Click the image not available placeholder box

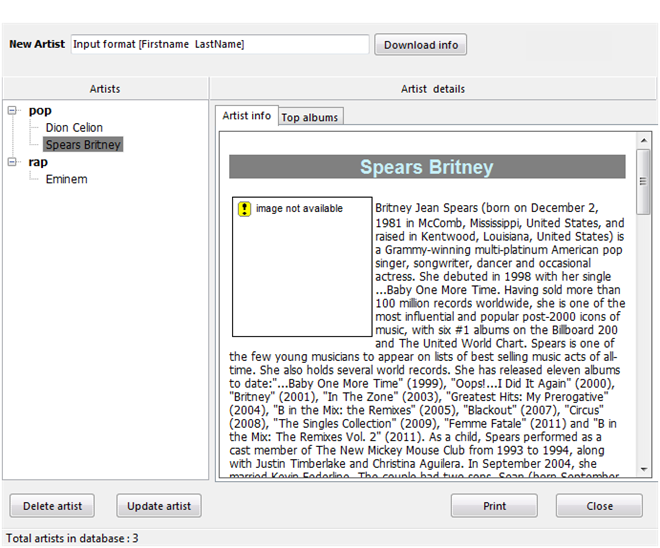click(x=302, y=267)
